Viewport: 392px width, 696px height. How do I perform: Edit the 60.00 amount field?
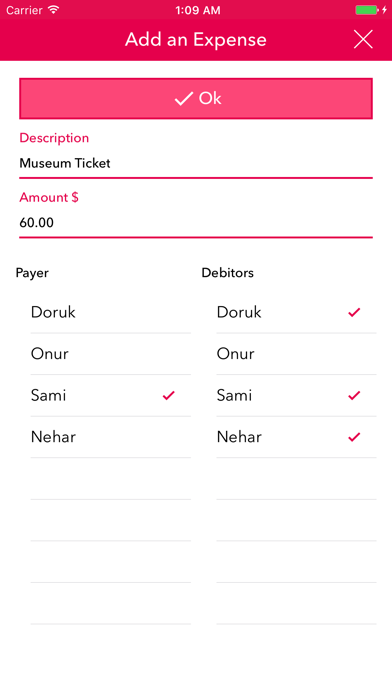coord(196,223)
